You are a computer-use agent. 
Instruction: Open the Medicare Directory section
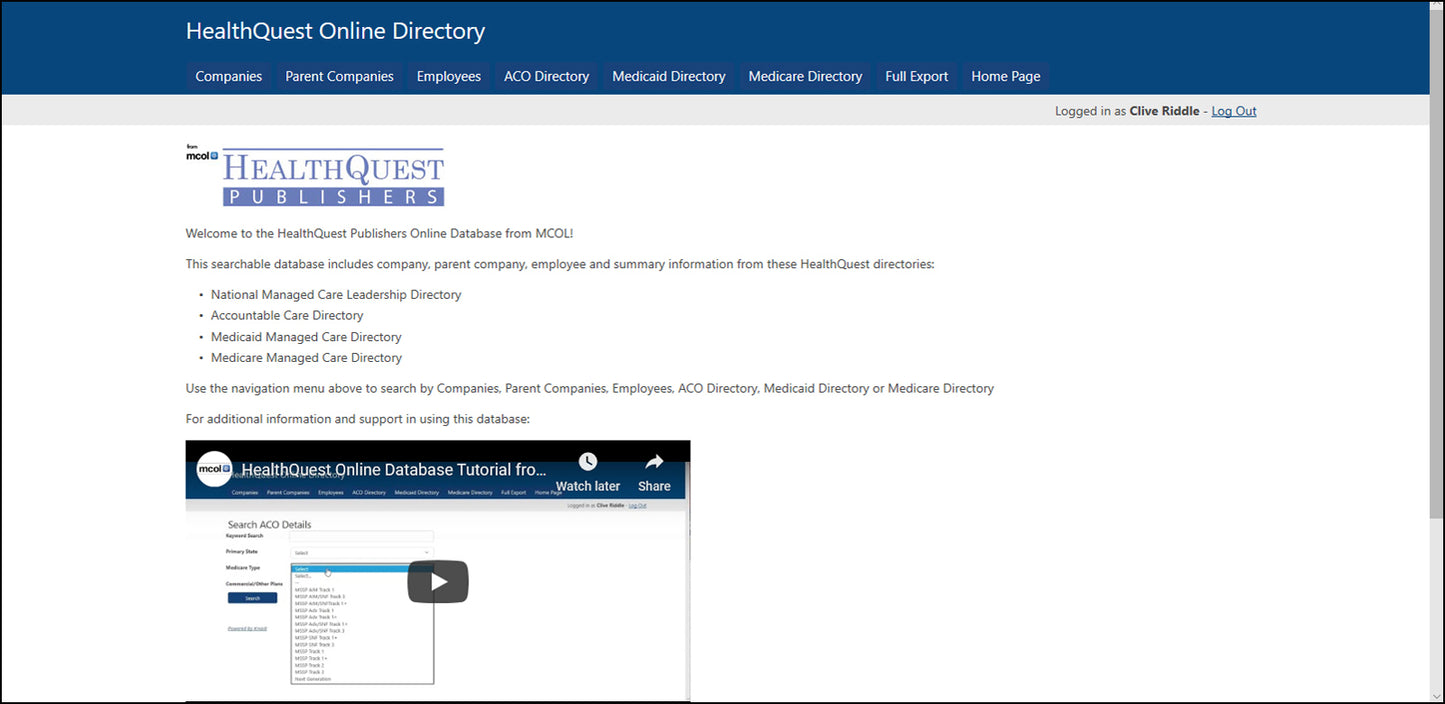[805, 76]
